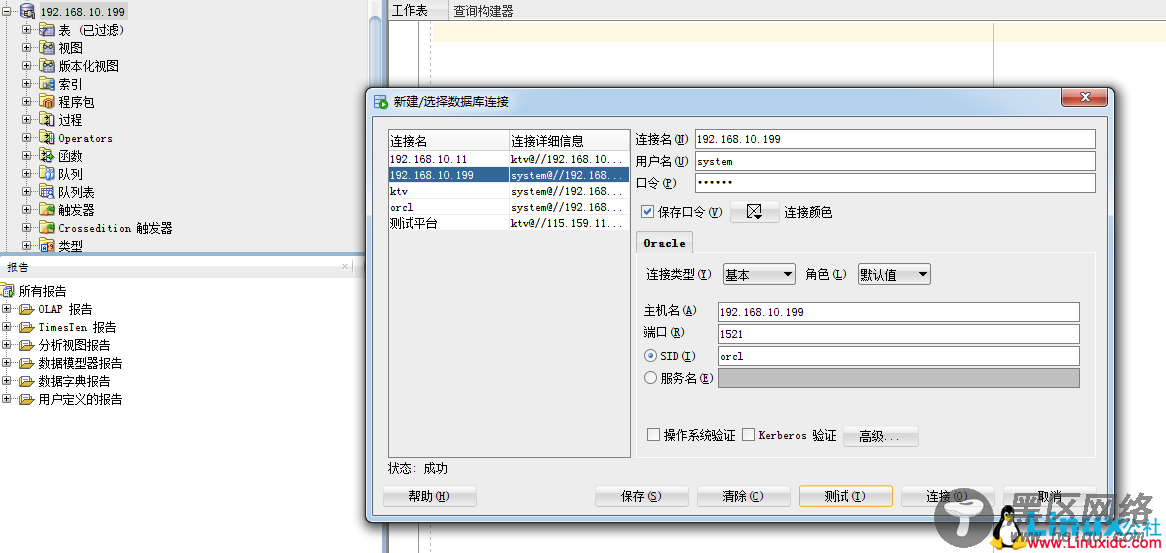Screen dimensions: 1166x553
Task: Close the 报告 panel with its x icon
Action: [x=345, y=266]
